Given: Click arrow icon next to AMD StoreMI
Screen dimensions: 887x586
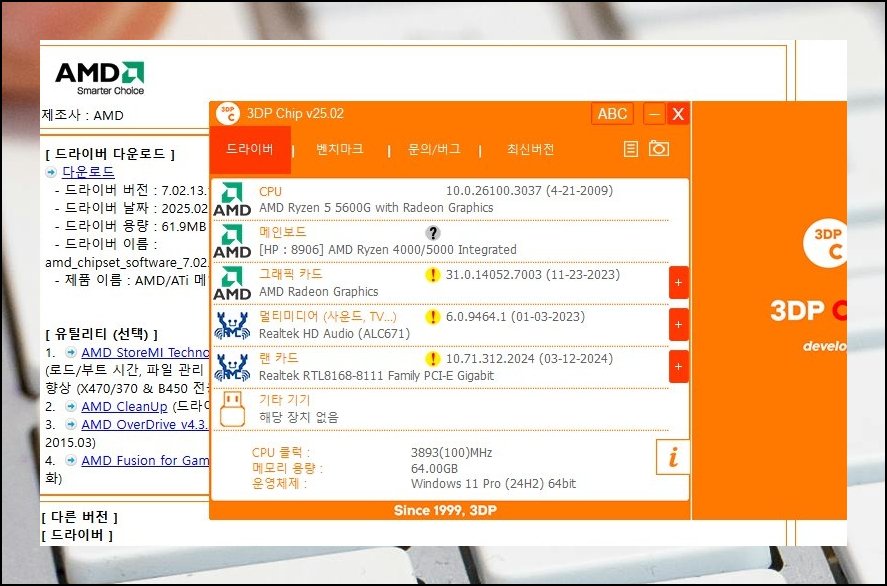Looking at the screenshot, I should coord(71,352).
